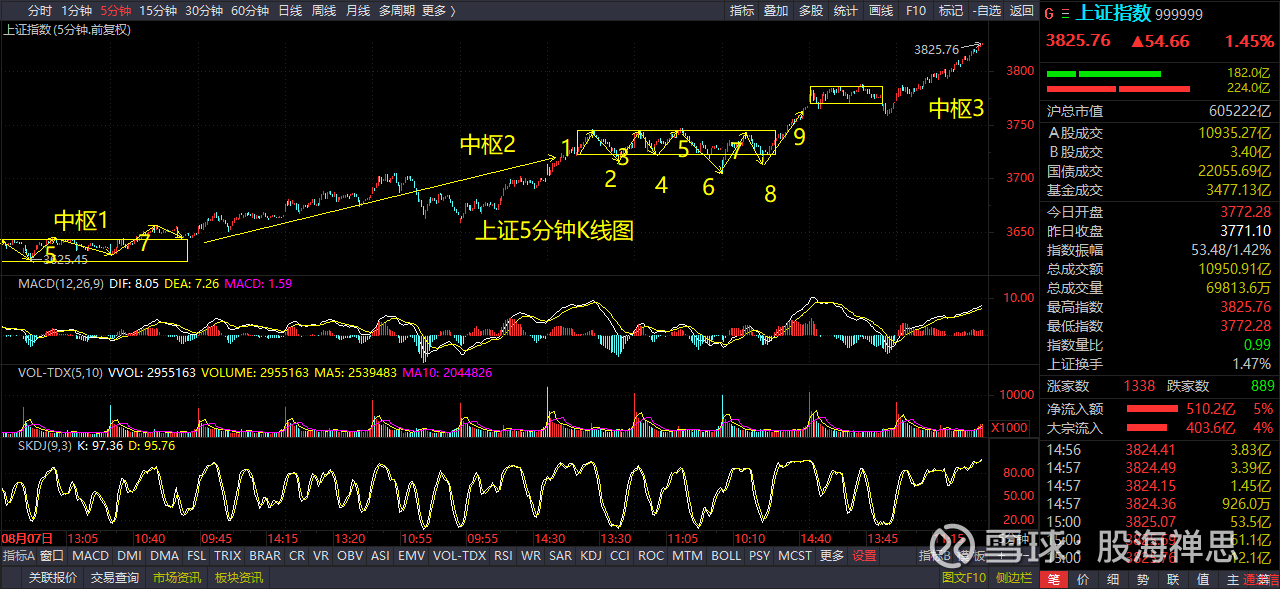Select the RSI indicator
The width and height of the screenshot is (1280, 589).
(x=503, y=556)
